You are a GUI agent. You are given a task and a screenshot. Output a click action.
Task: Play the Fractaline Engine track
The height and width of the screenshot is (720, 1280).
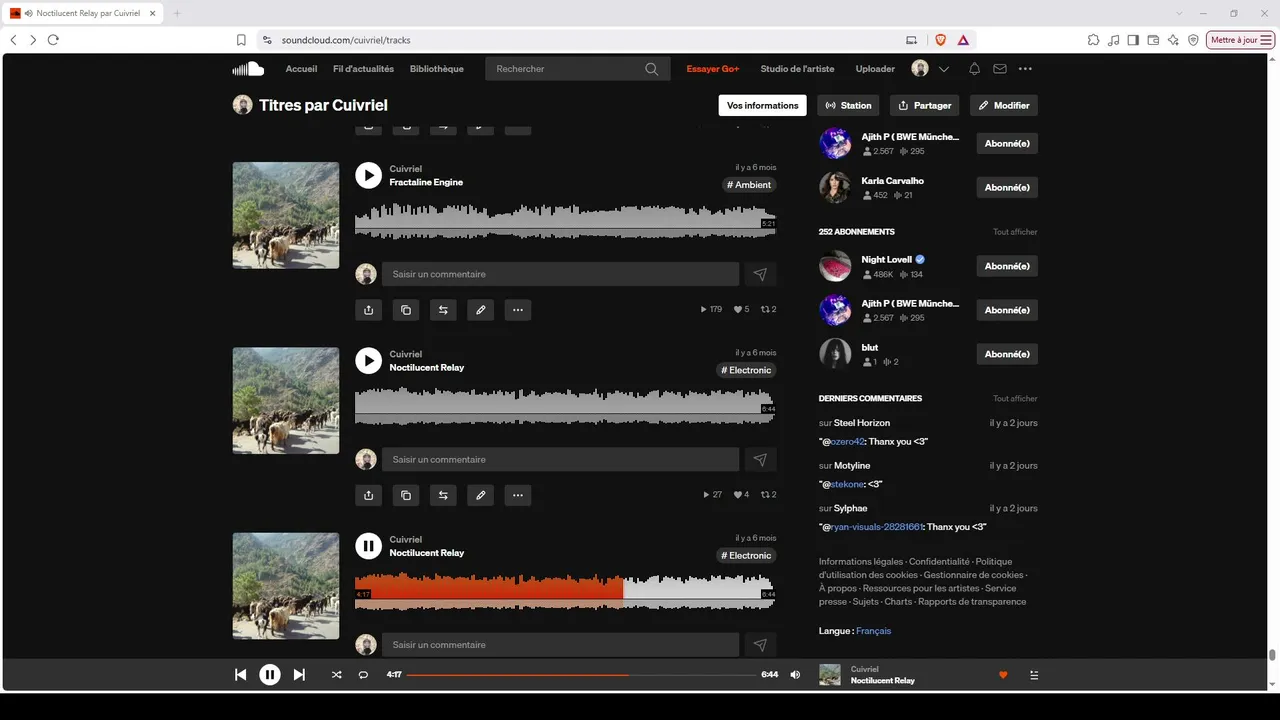click(x=368, y=176)
